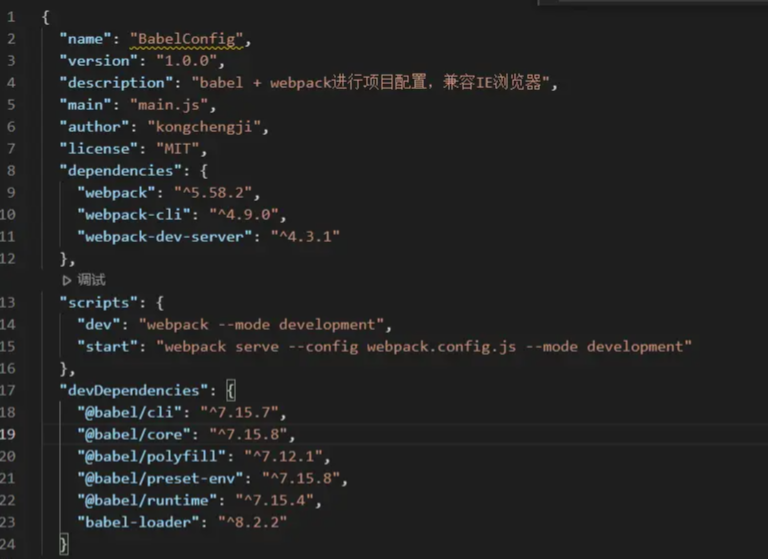
Task: Click the "main" key on line 5
Action: (85, 105)
